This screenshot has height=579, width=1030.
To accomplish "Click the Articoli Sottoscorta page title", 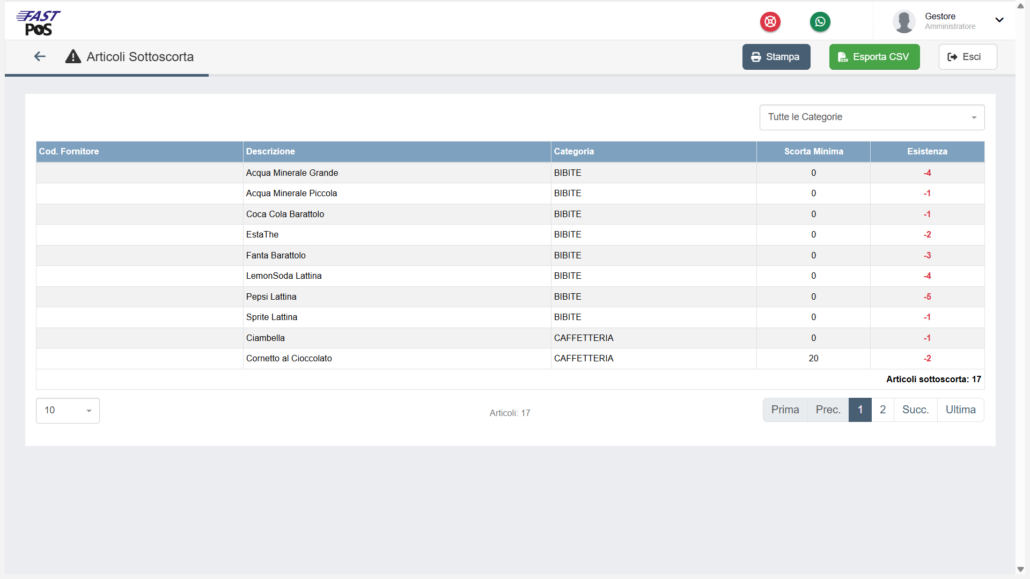I will pyautogui.click(x=140, y=57).
